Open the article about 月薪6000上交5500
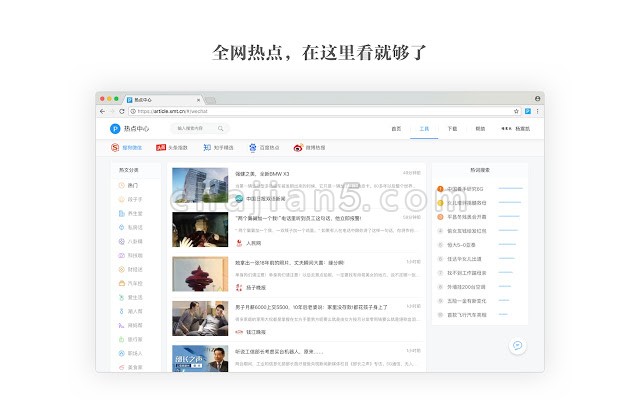Screen dimensions: 640x400 click(x=311, y=307)
